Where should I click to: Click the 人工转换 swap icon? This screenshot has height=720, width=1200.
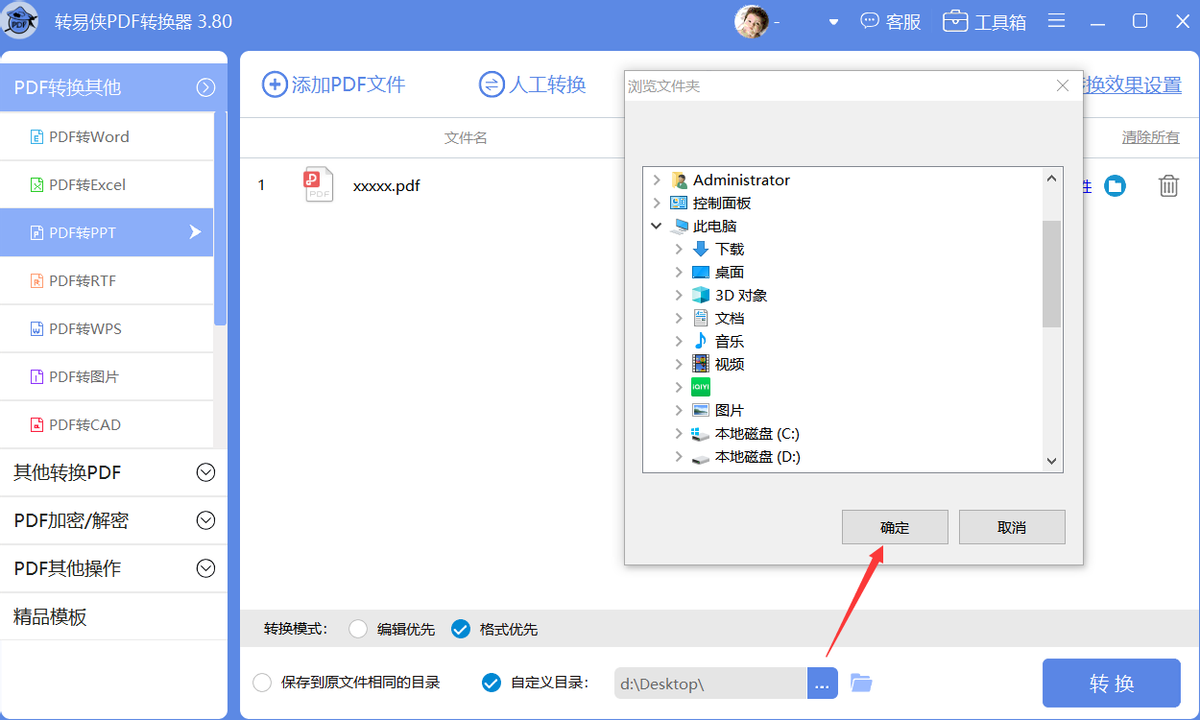click(491, 85)
